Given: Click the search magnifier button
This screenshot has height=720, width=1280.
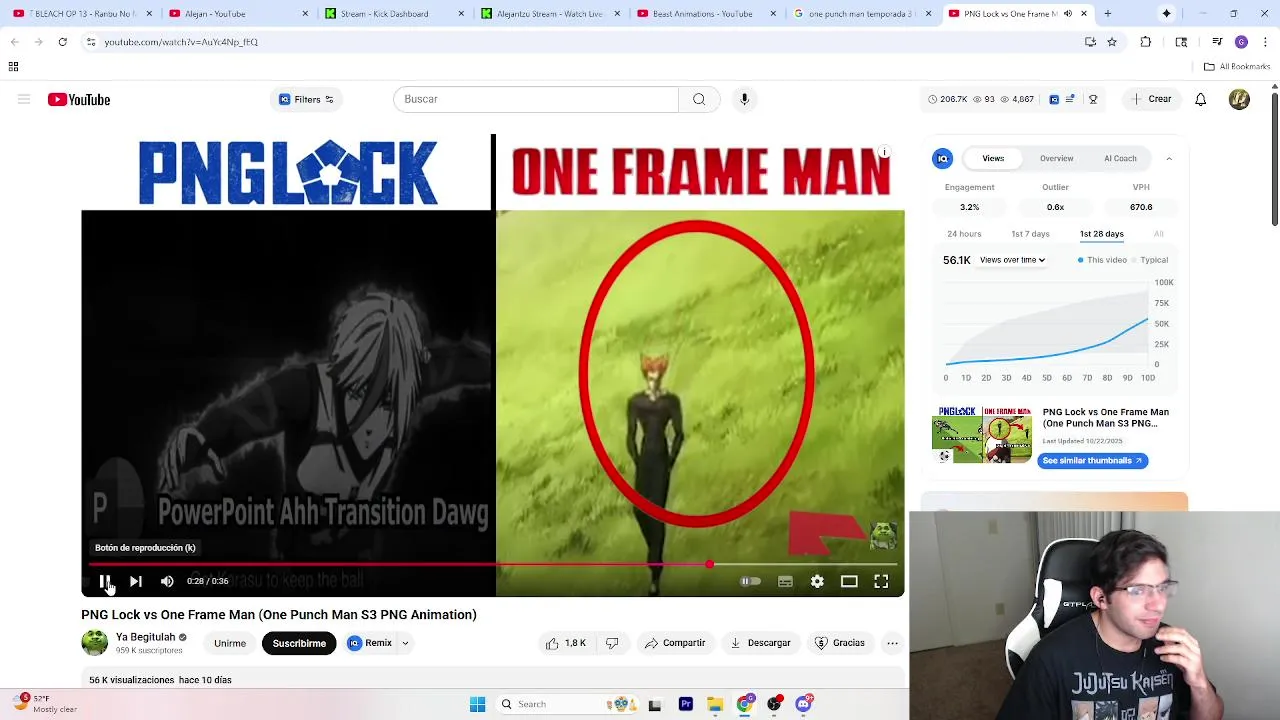Looking at the screenshot, I should [699, 99].
